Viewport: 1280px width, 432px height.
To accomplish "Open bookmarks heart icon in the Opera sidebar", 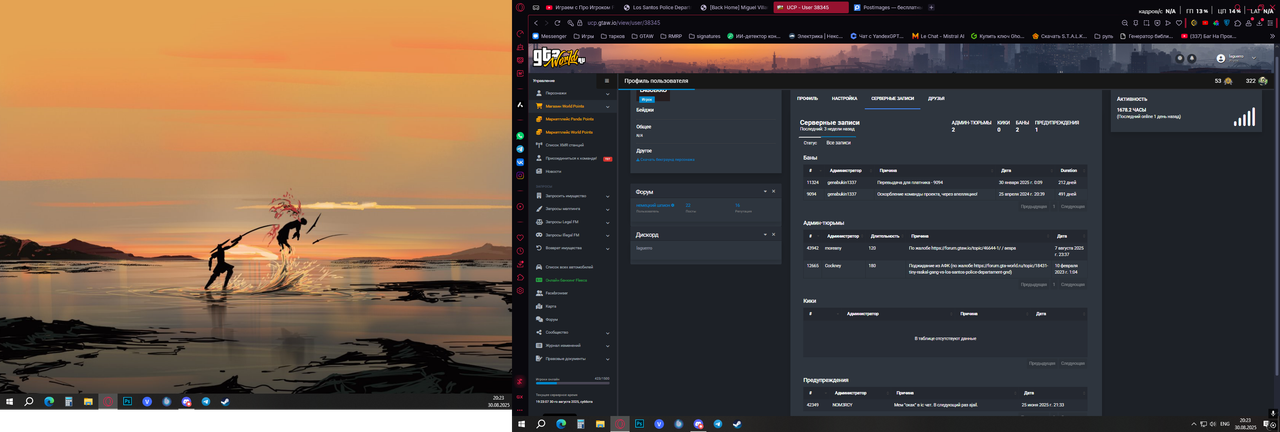I will 520,238.
